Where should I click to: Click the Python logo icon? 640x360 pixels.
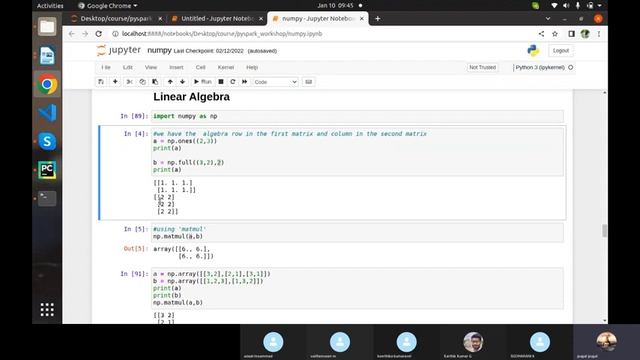tap(533, 50)
